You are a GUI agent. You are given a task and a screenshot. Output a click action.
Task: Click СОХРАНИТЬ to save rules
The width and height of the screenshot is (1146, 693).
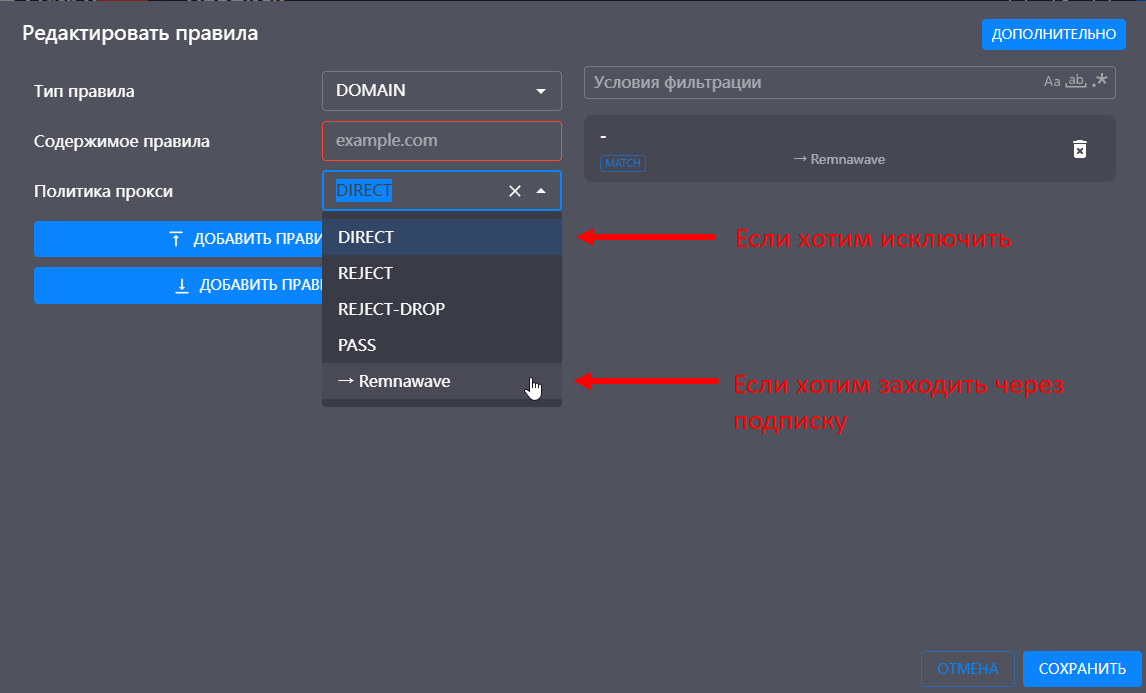1082,669
